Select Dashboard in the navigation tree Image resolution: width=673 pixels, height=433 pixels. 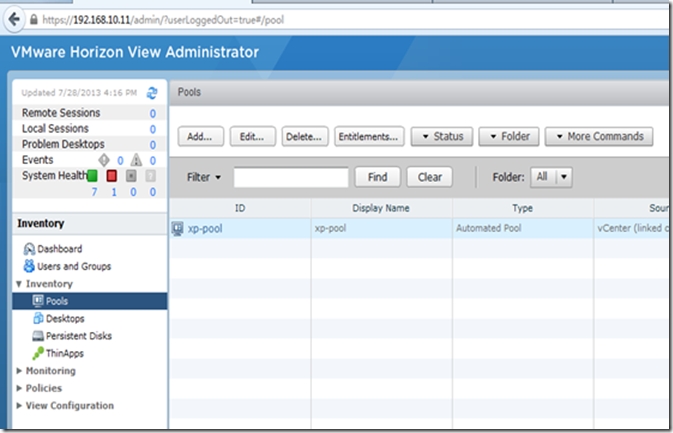coord(60,249)
